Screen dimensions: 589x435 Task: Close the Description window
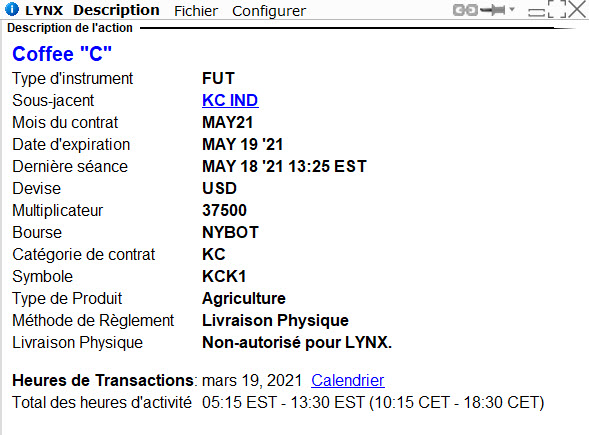(x=577, y=9)
